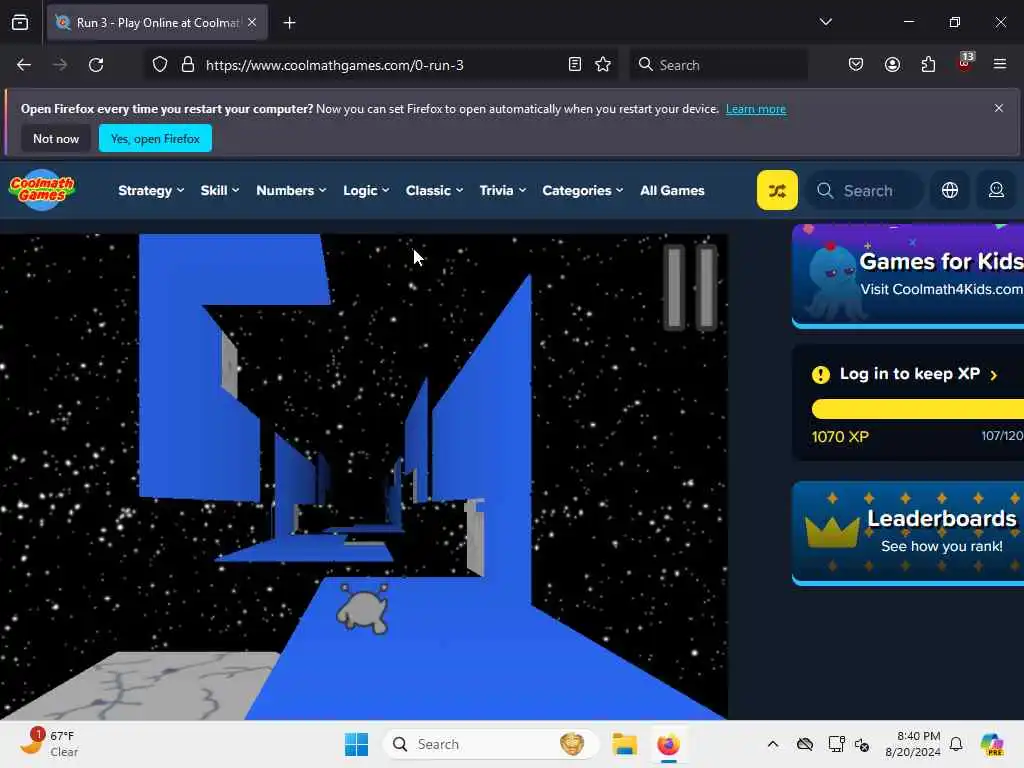Image resolution: width=1024 pixels, height=768 pixels.
Task: Open the Firefox View icon
Action: (20, 23)
